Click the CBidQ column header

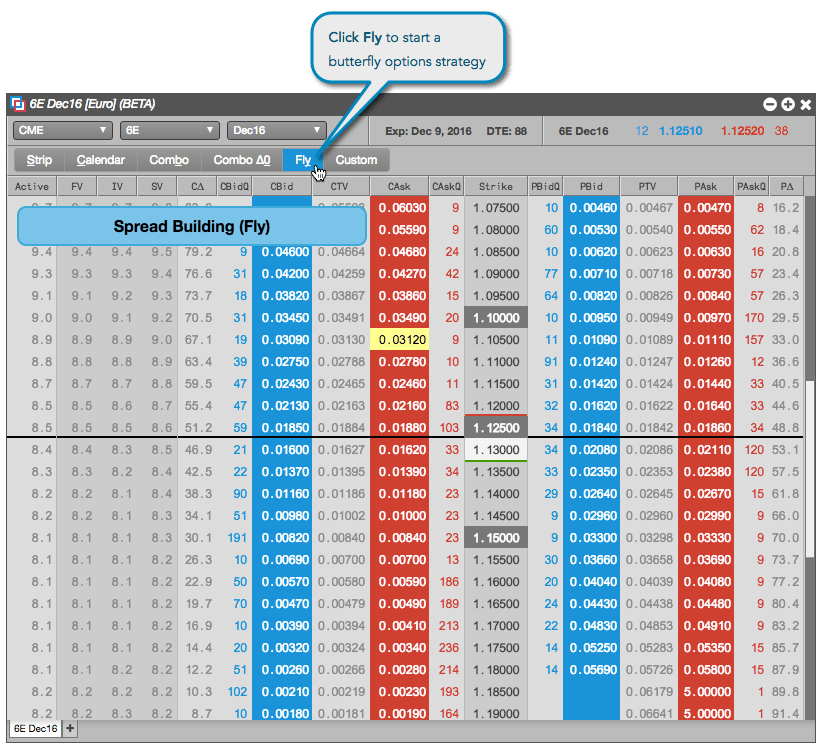[234, 186]
